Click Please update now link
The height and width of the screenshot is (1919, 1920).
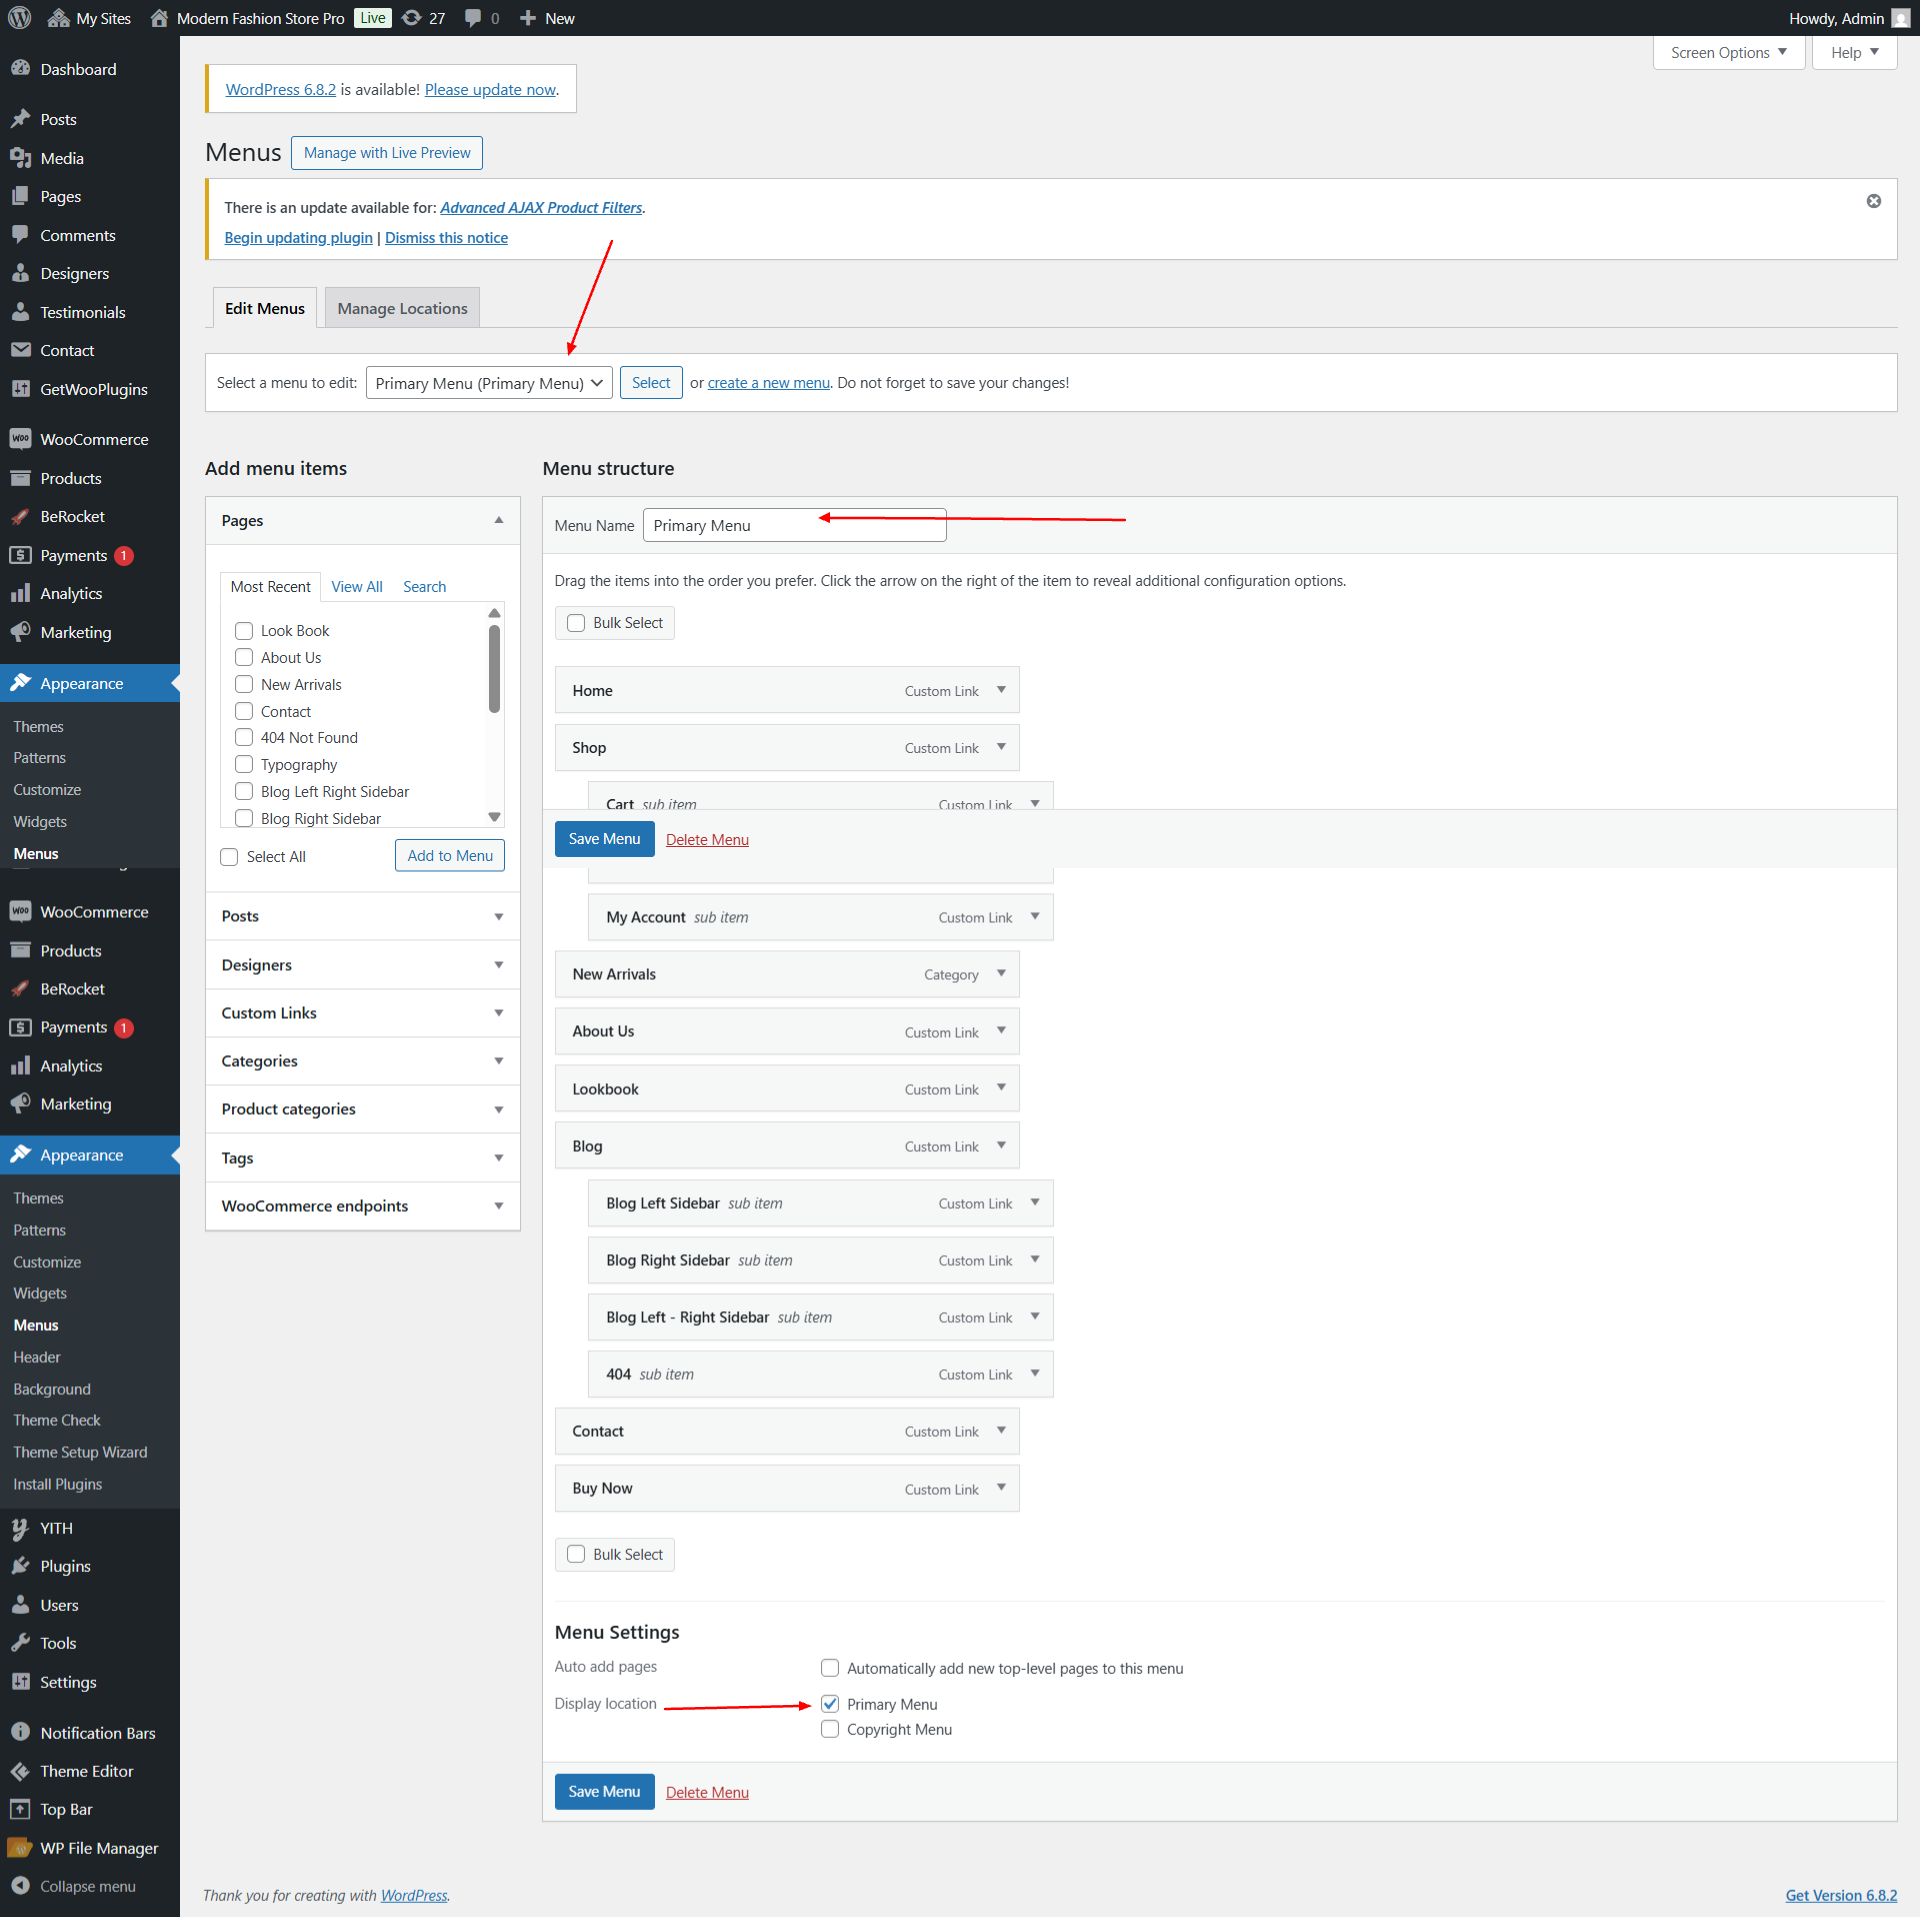[490, 89]
